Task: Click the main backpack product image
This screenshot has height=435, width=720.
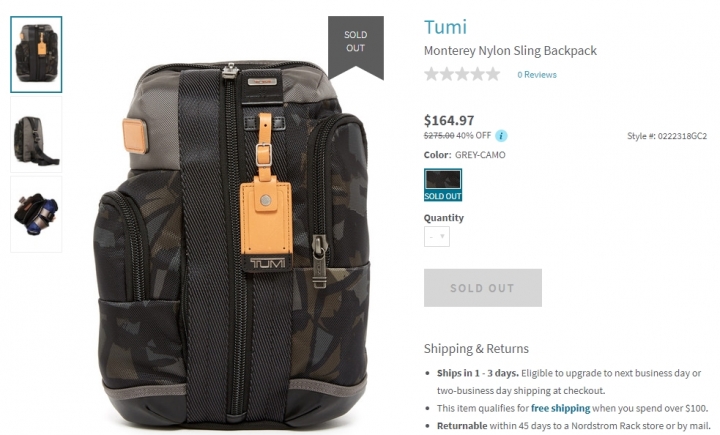Action: [x=232, y=243]
